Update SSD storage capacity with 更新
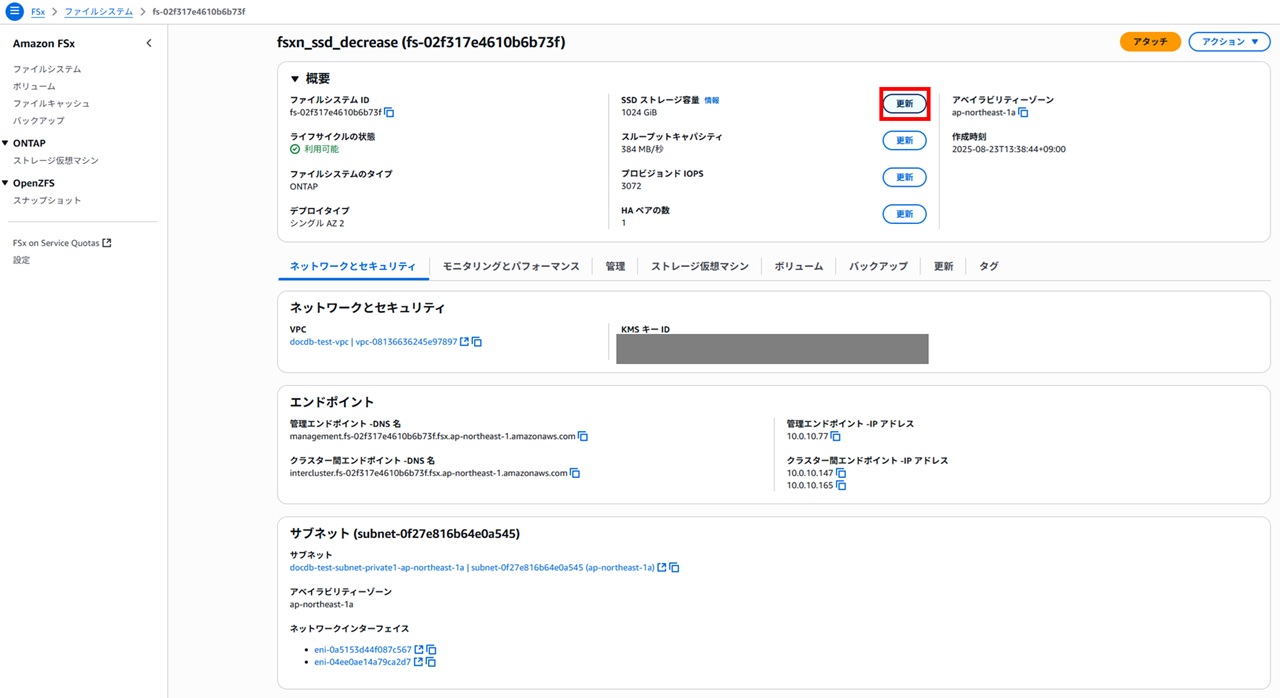This screenshot has height=698, width=1280. (x=904, y=104)
